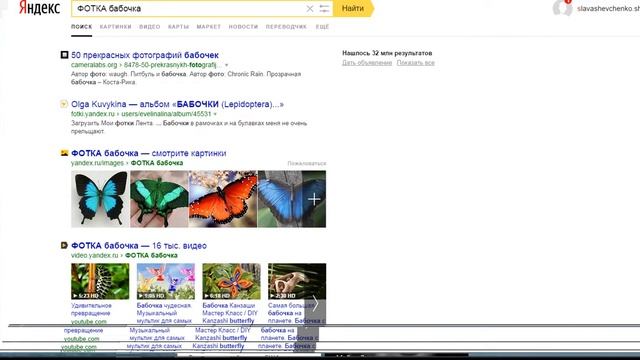Open video title Удивительное превращение

pyautogui.click(x=91, y=309)
